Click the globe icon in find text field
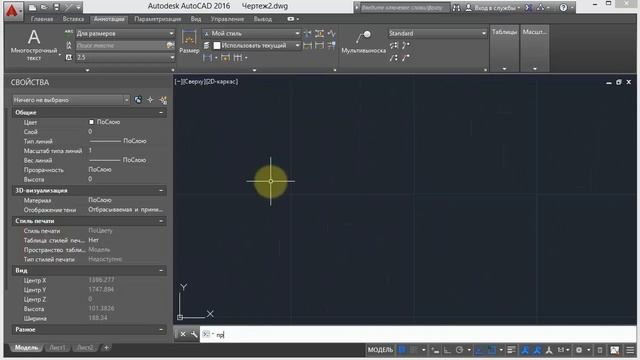The height and width of the screenshot is (360, 640). pos(170,45)
